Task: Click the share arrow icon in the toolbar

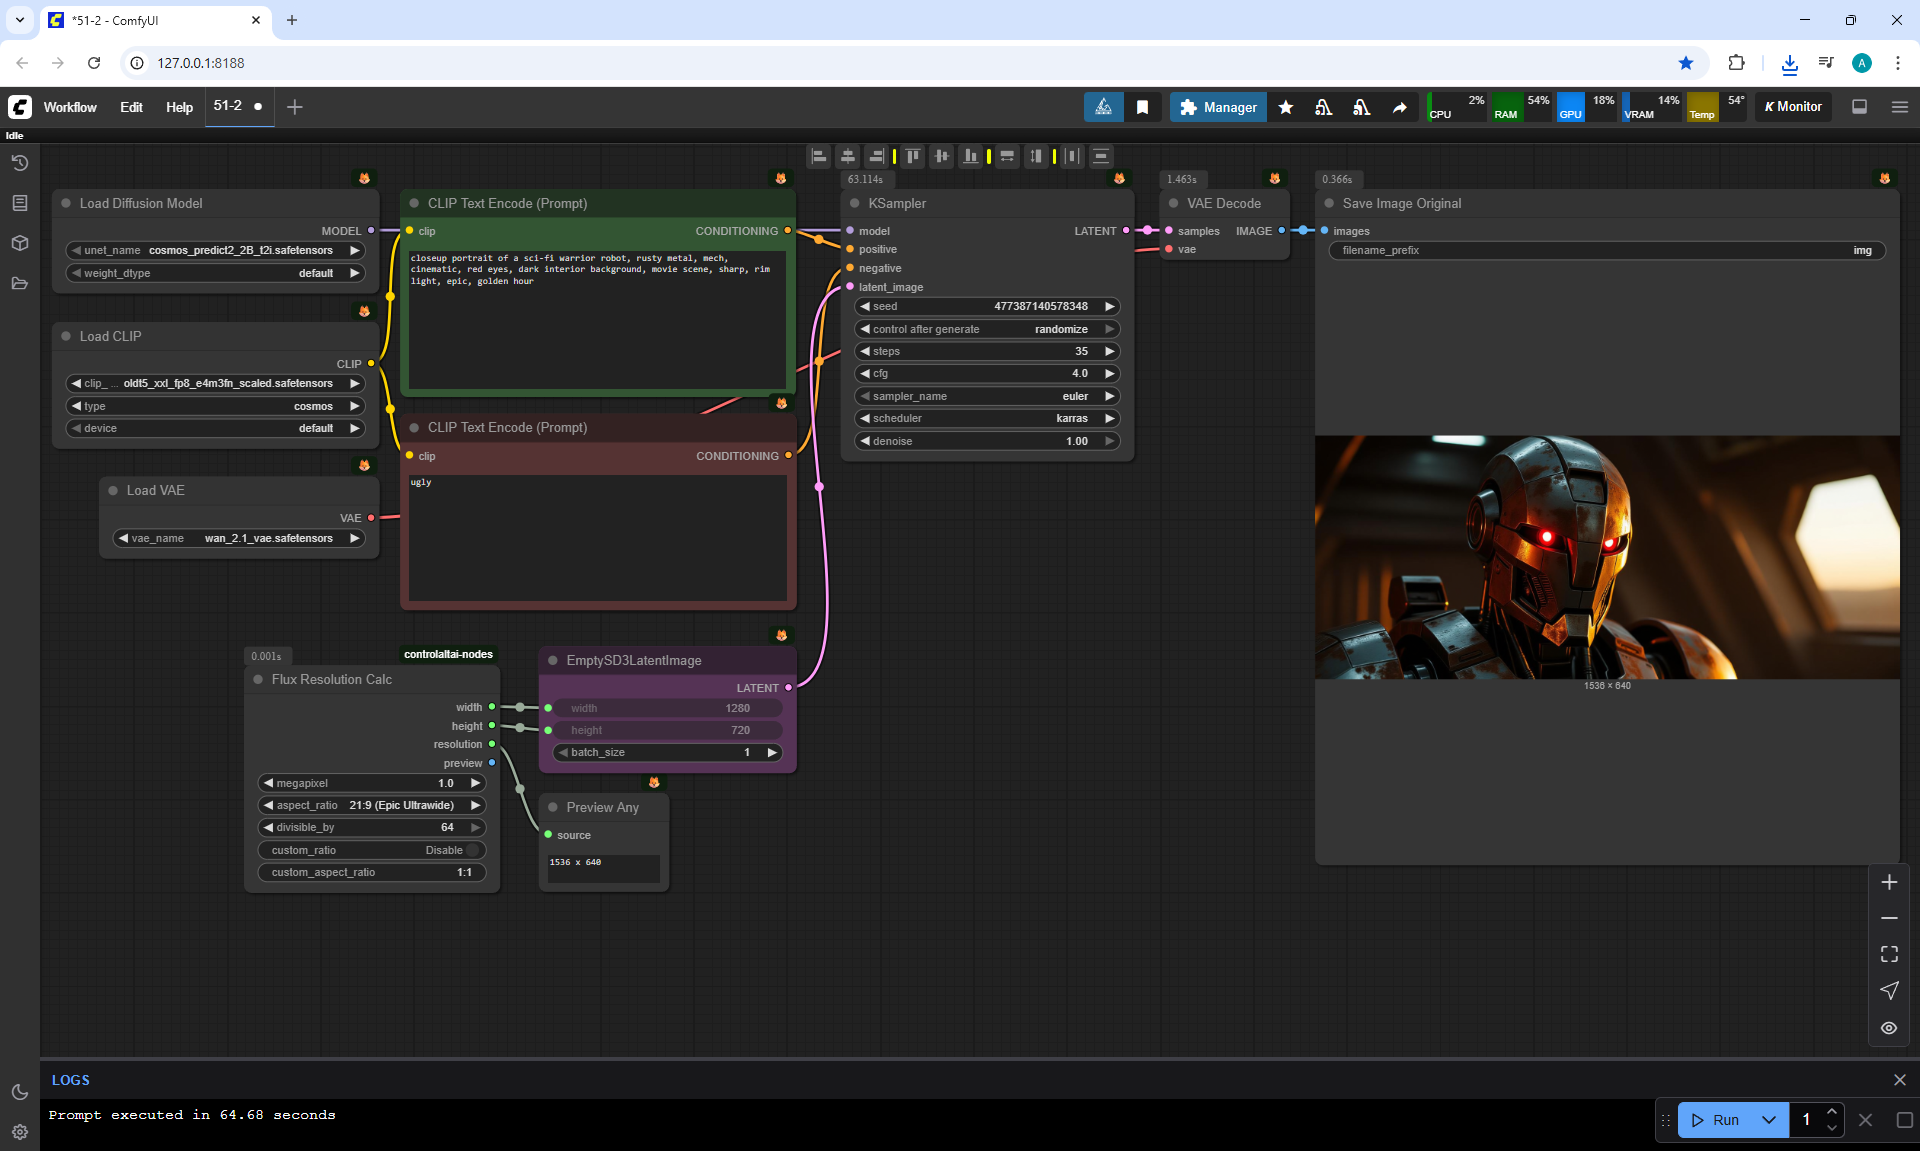Action: point(1399,107)
